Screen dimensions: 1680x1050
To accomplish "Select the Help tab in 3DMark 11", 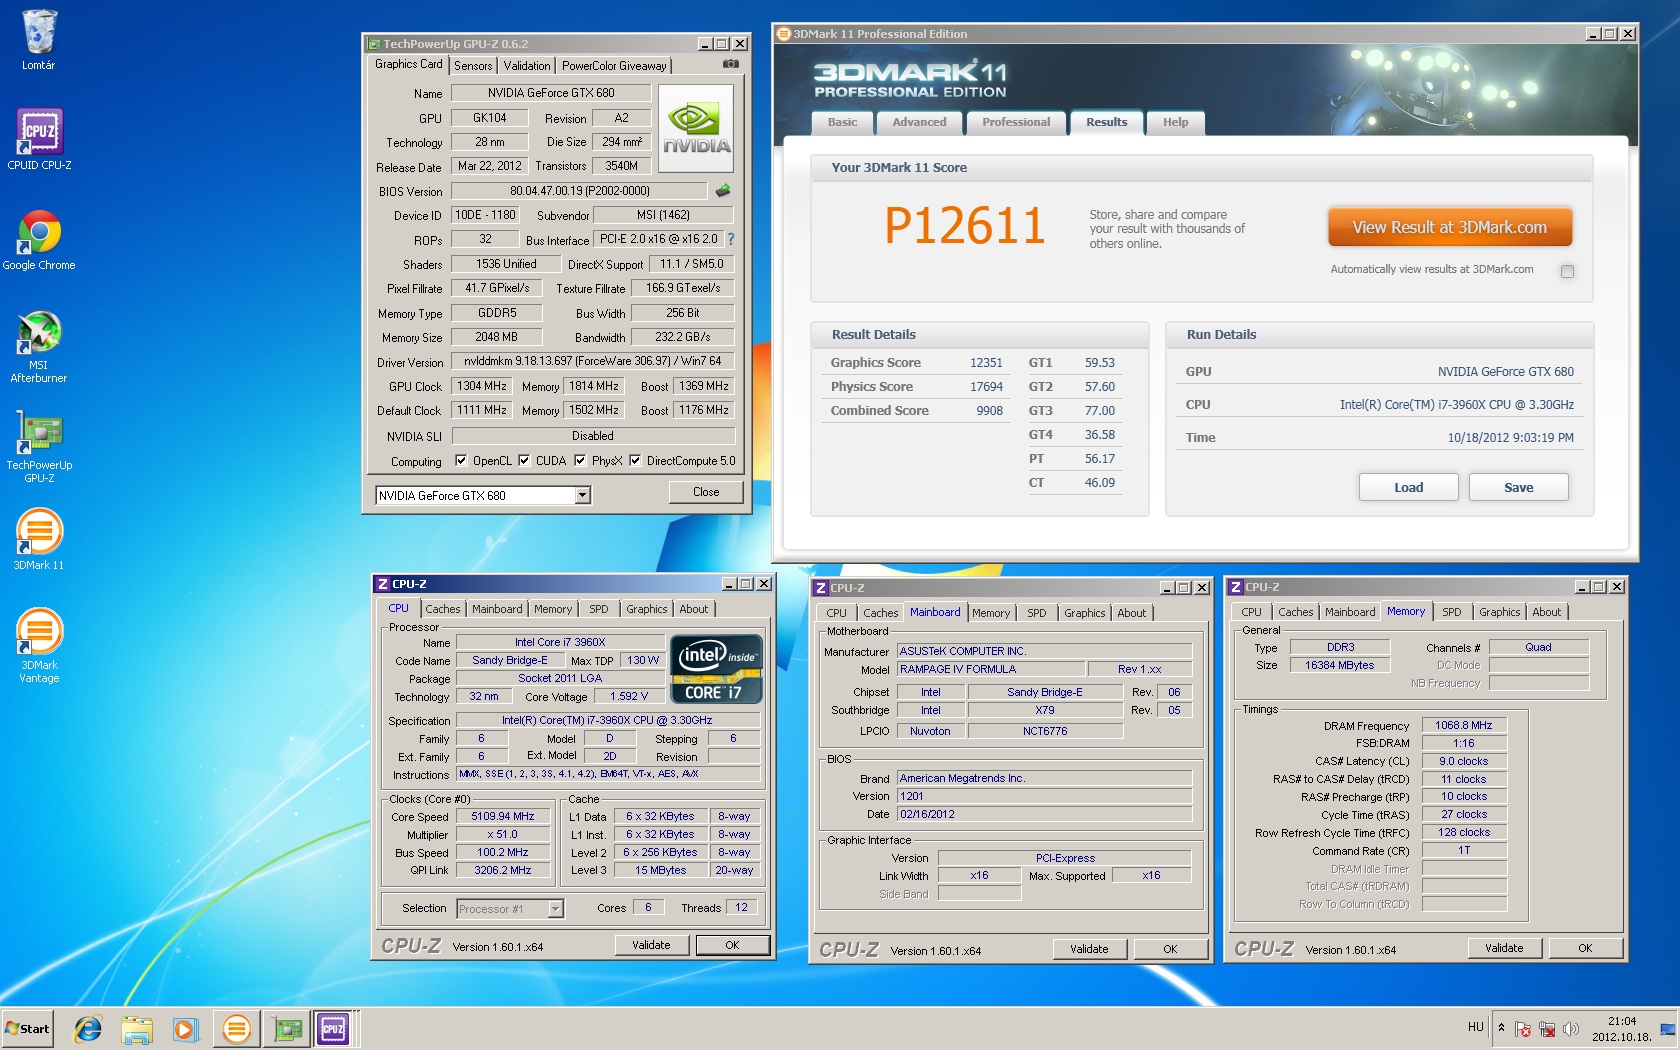I will pos(1175,122).
